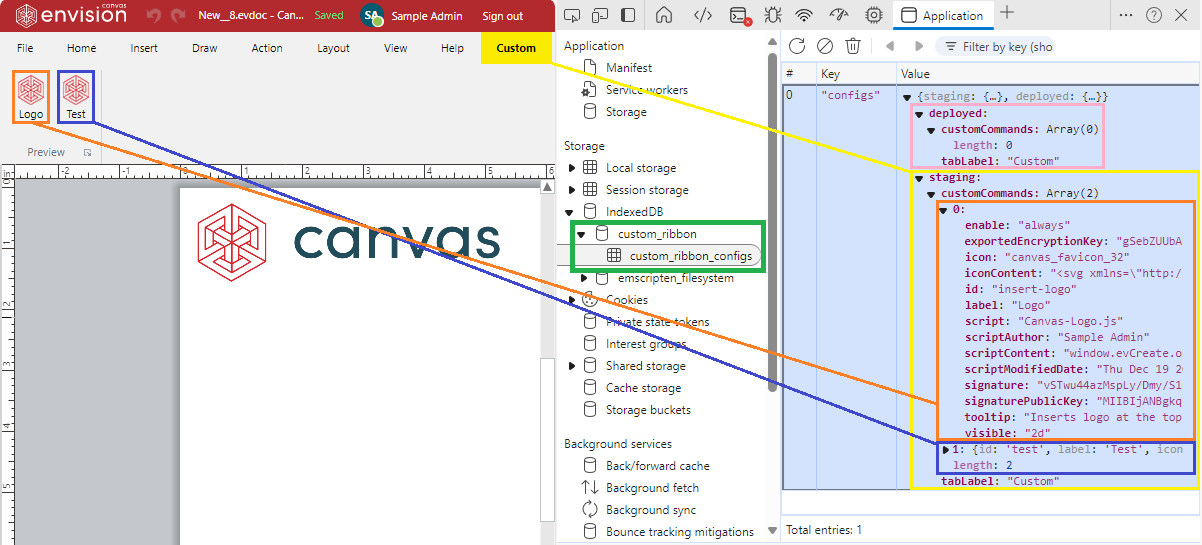Expand the Local storage tree node

tap(572, 168)
